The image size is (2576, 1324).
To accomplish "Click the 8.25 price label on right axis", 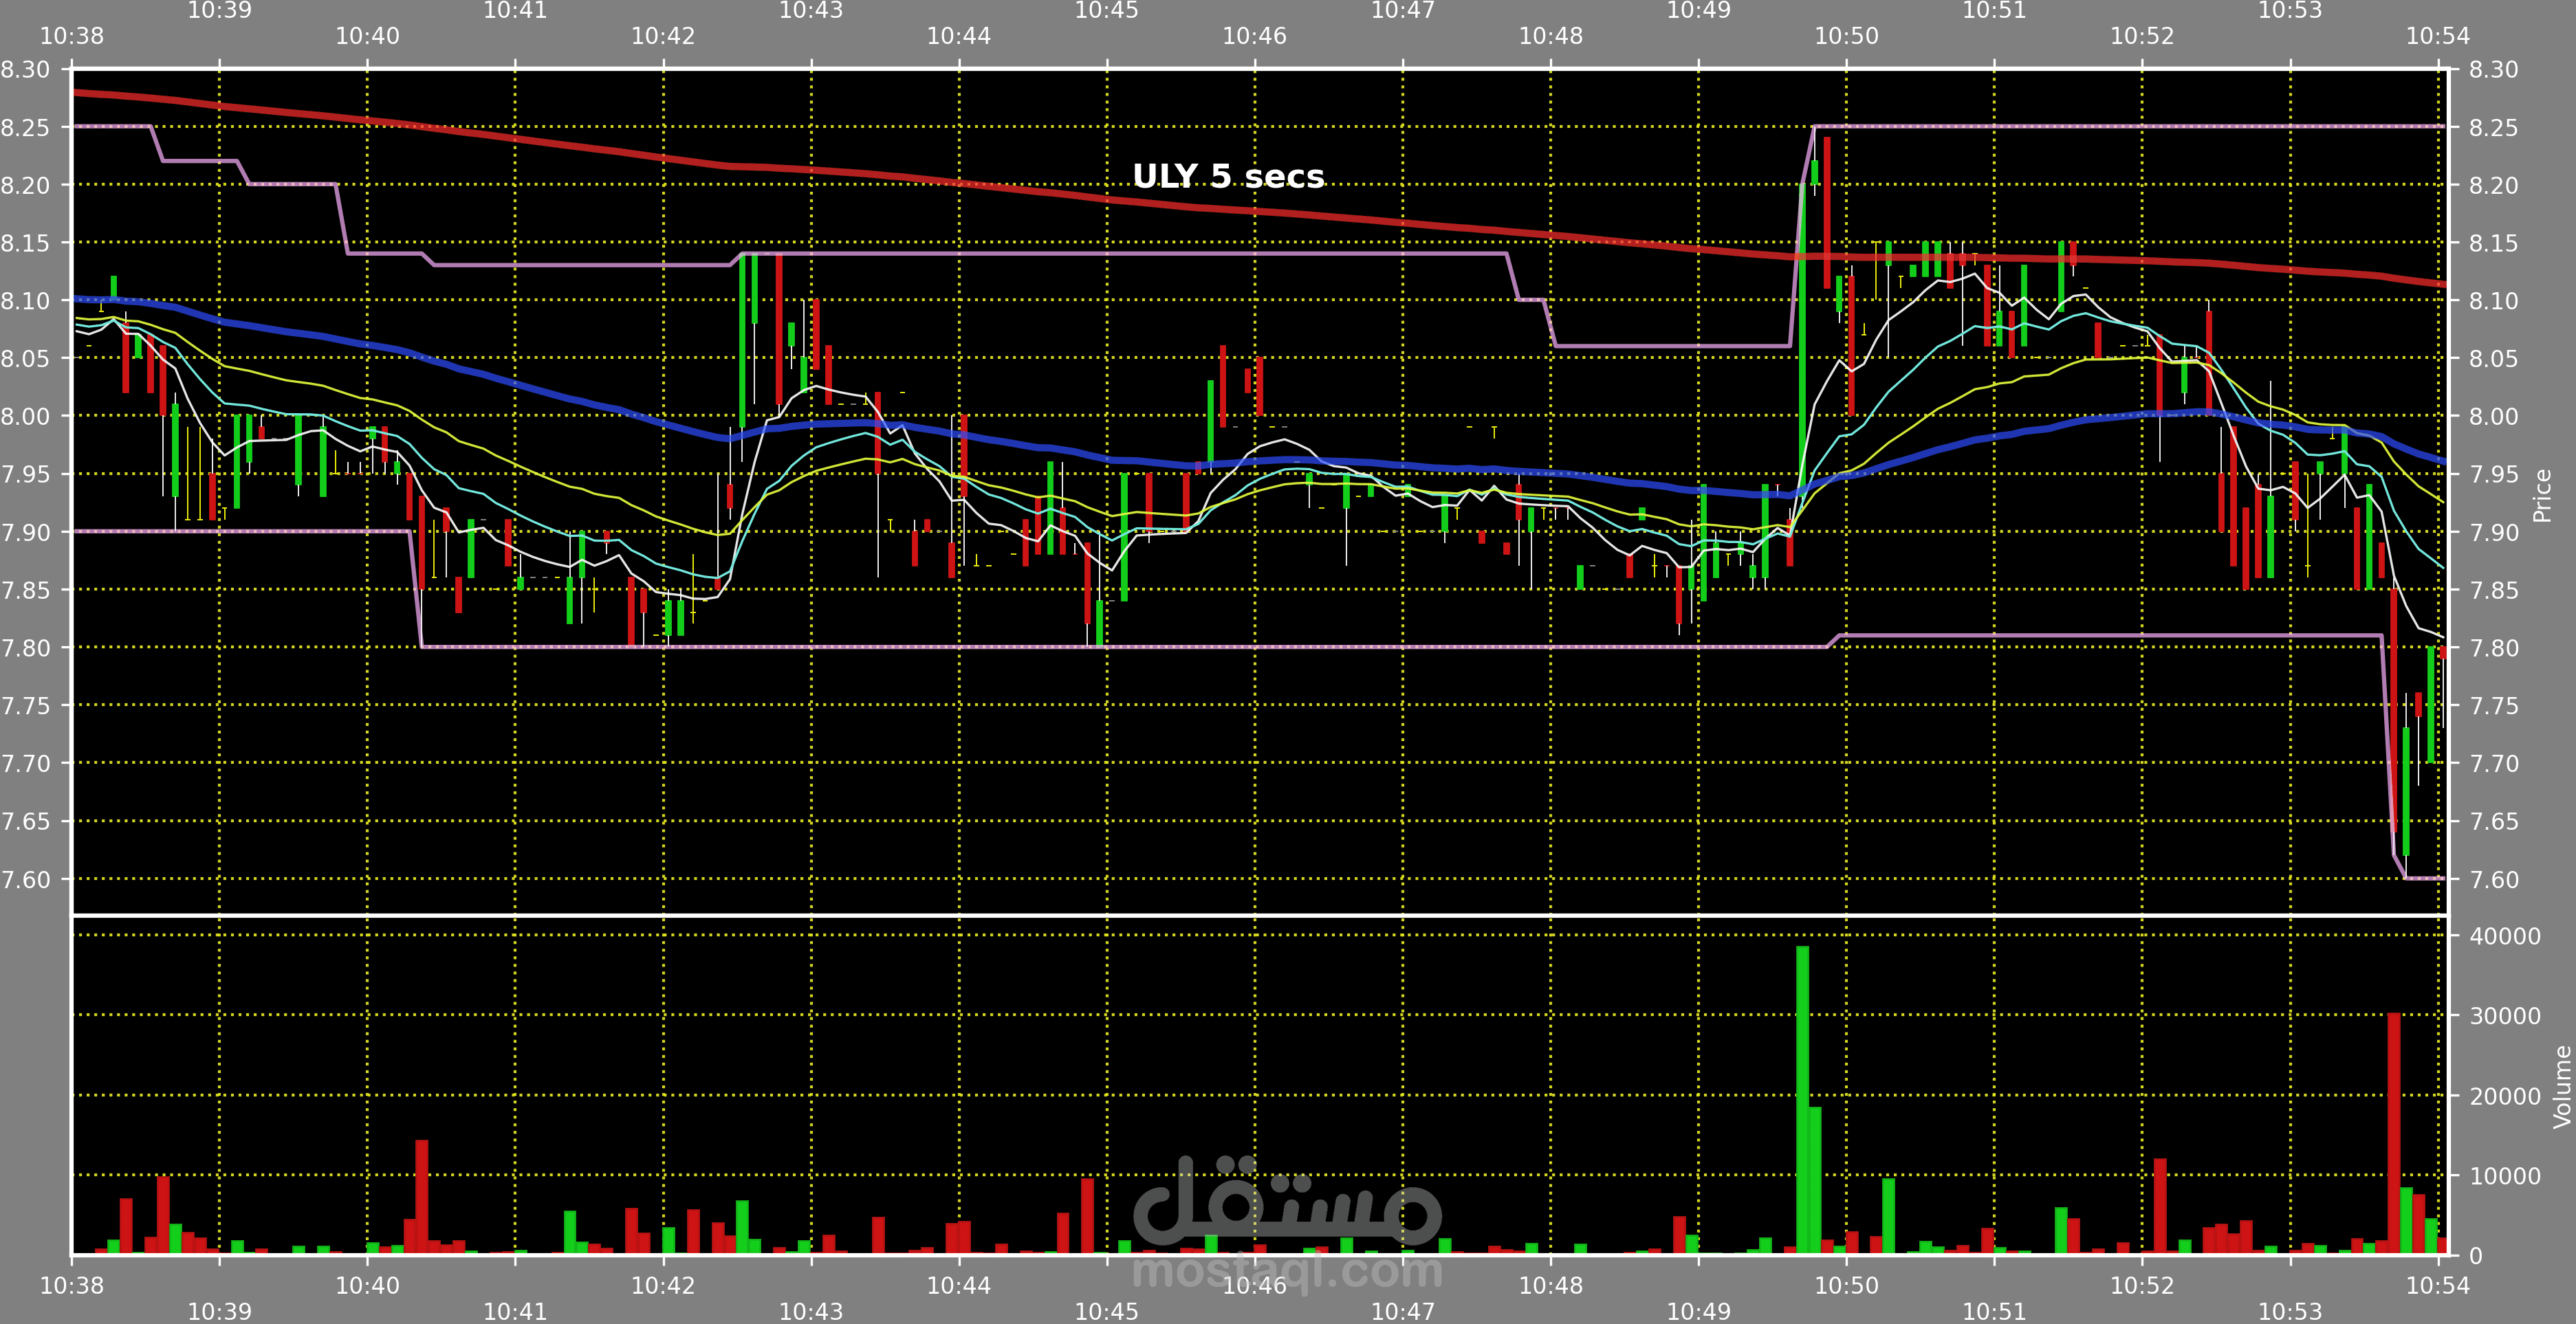I will click(x=2493, y=128).
